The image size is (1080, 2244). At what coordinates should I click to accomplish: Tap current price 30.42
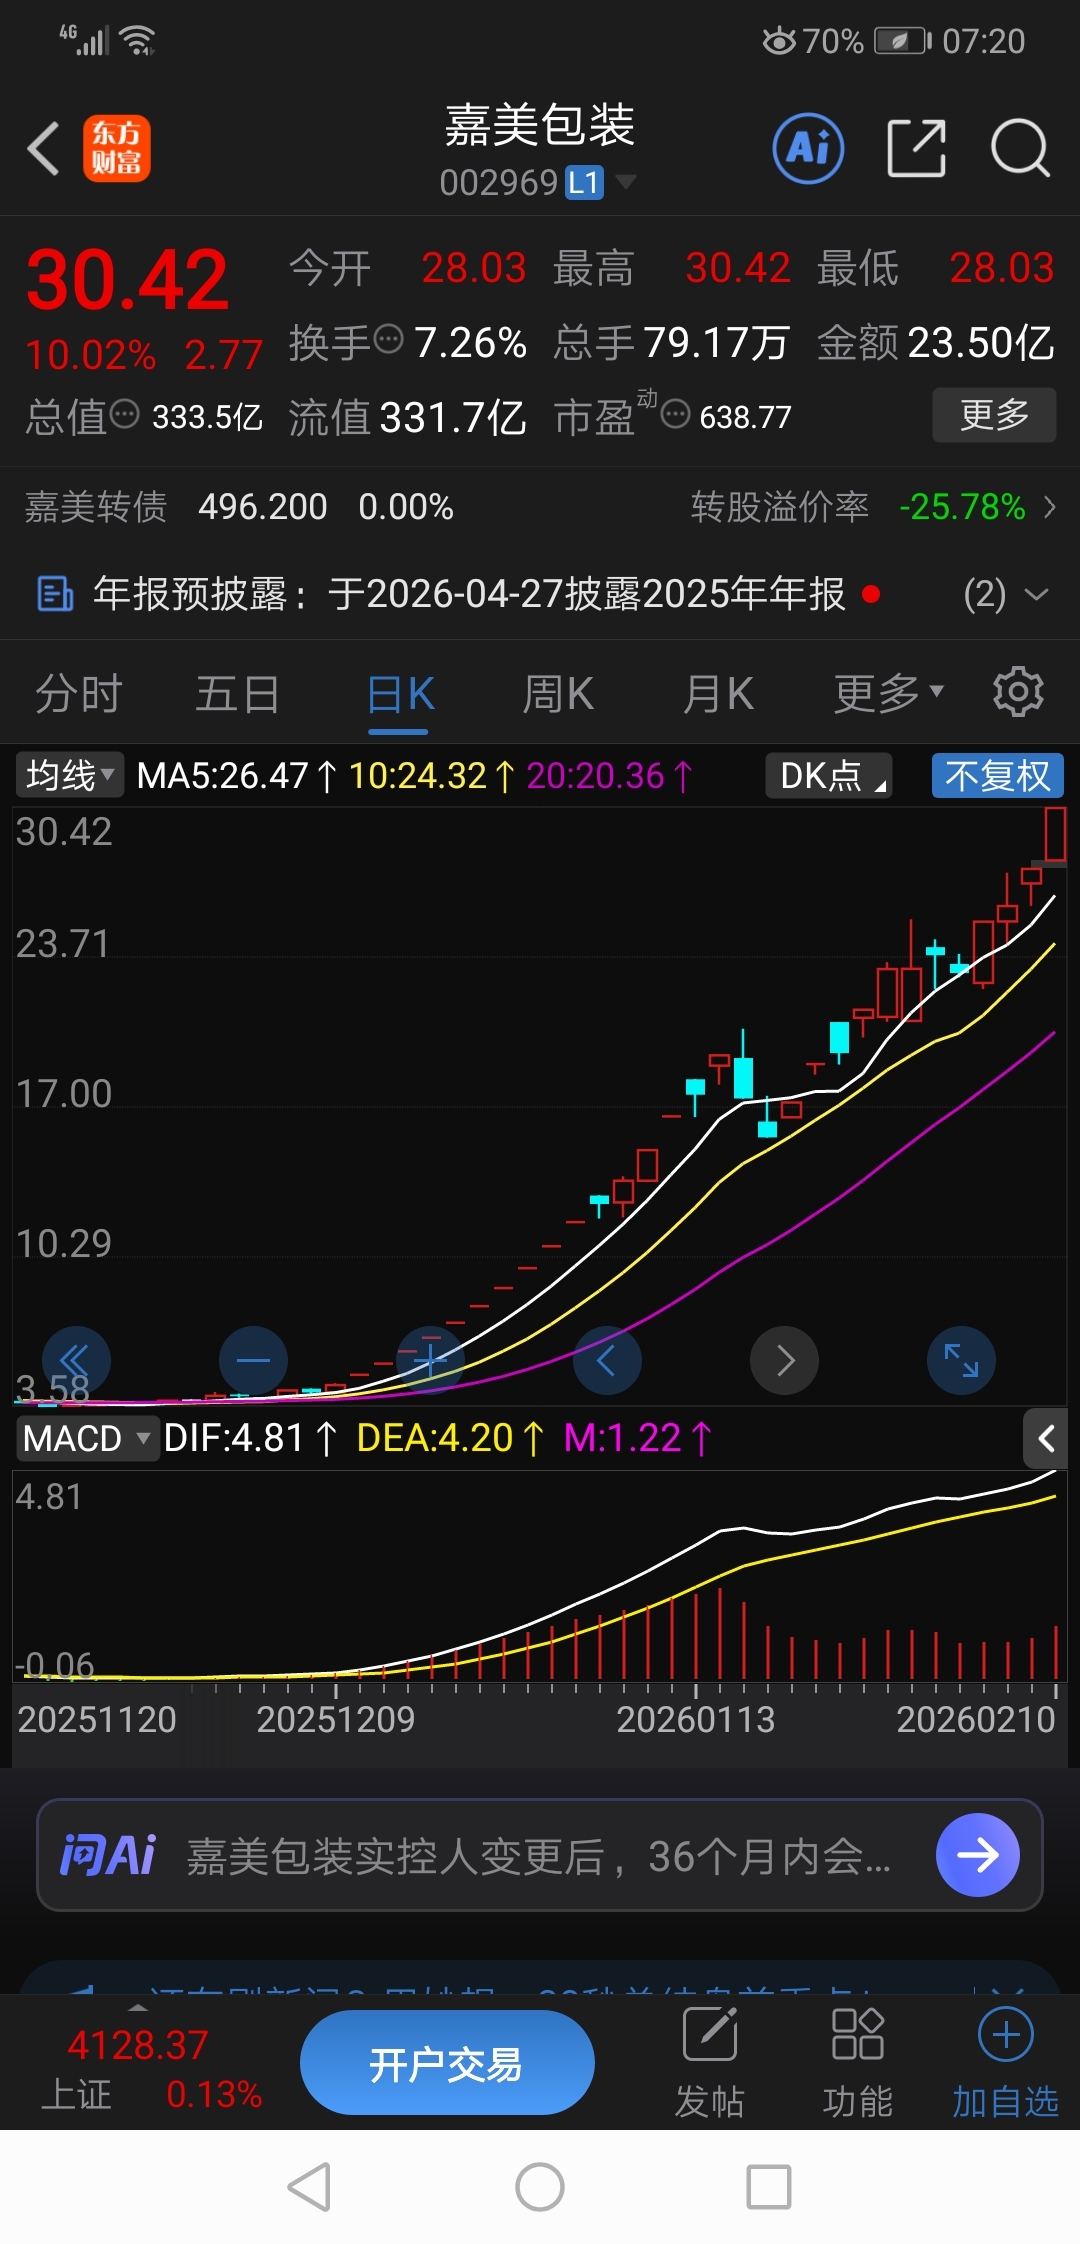point(127,279)
